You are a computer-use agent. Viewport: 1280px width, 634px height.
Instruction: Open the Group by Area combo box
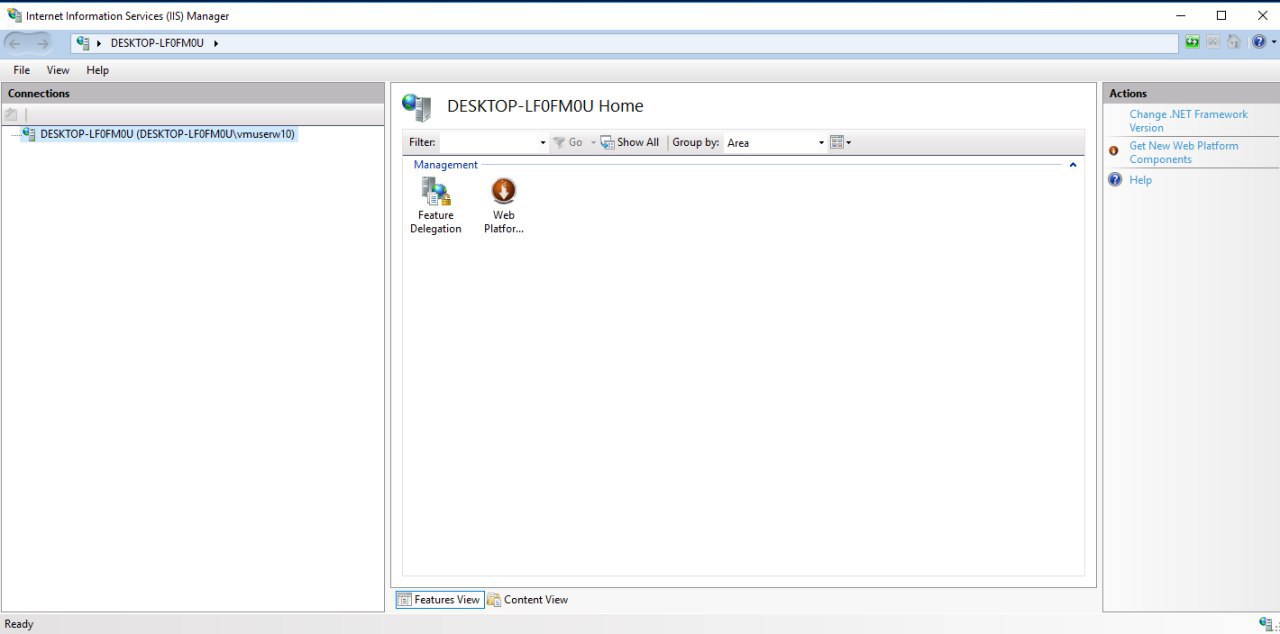tap(775, 143)
